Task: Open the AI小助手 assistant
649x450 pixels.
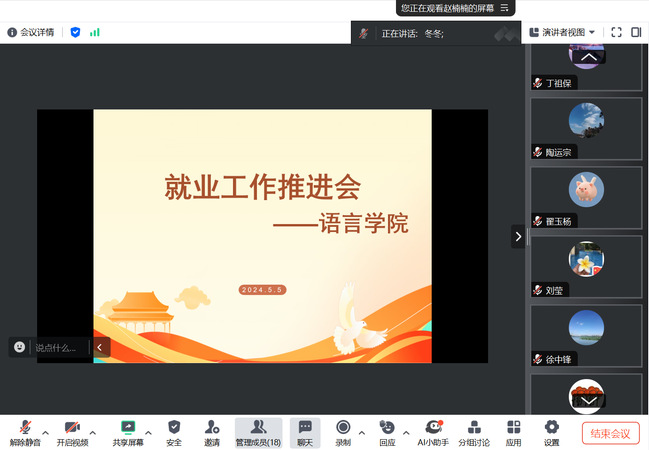Action: pos(434,428)
